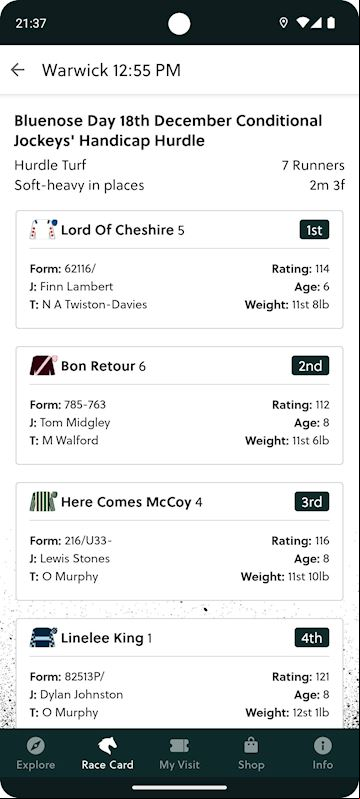Tap the 3rd place badge
Viewport: 360px width, 799px height.
point(312,501)
